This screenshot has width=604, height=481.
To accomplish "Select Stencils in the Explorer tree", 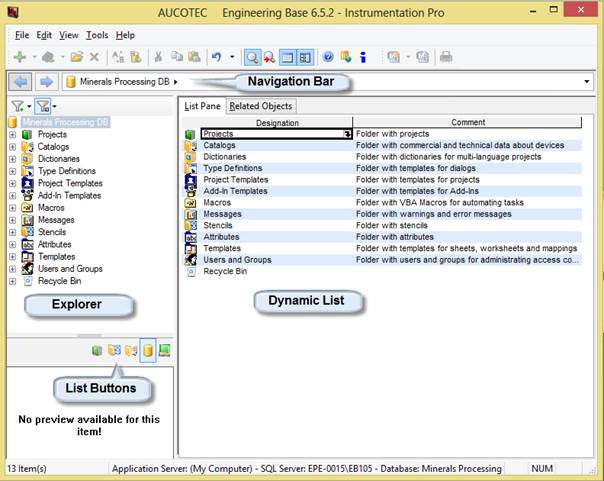I will click(x=52, y=232).
